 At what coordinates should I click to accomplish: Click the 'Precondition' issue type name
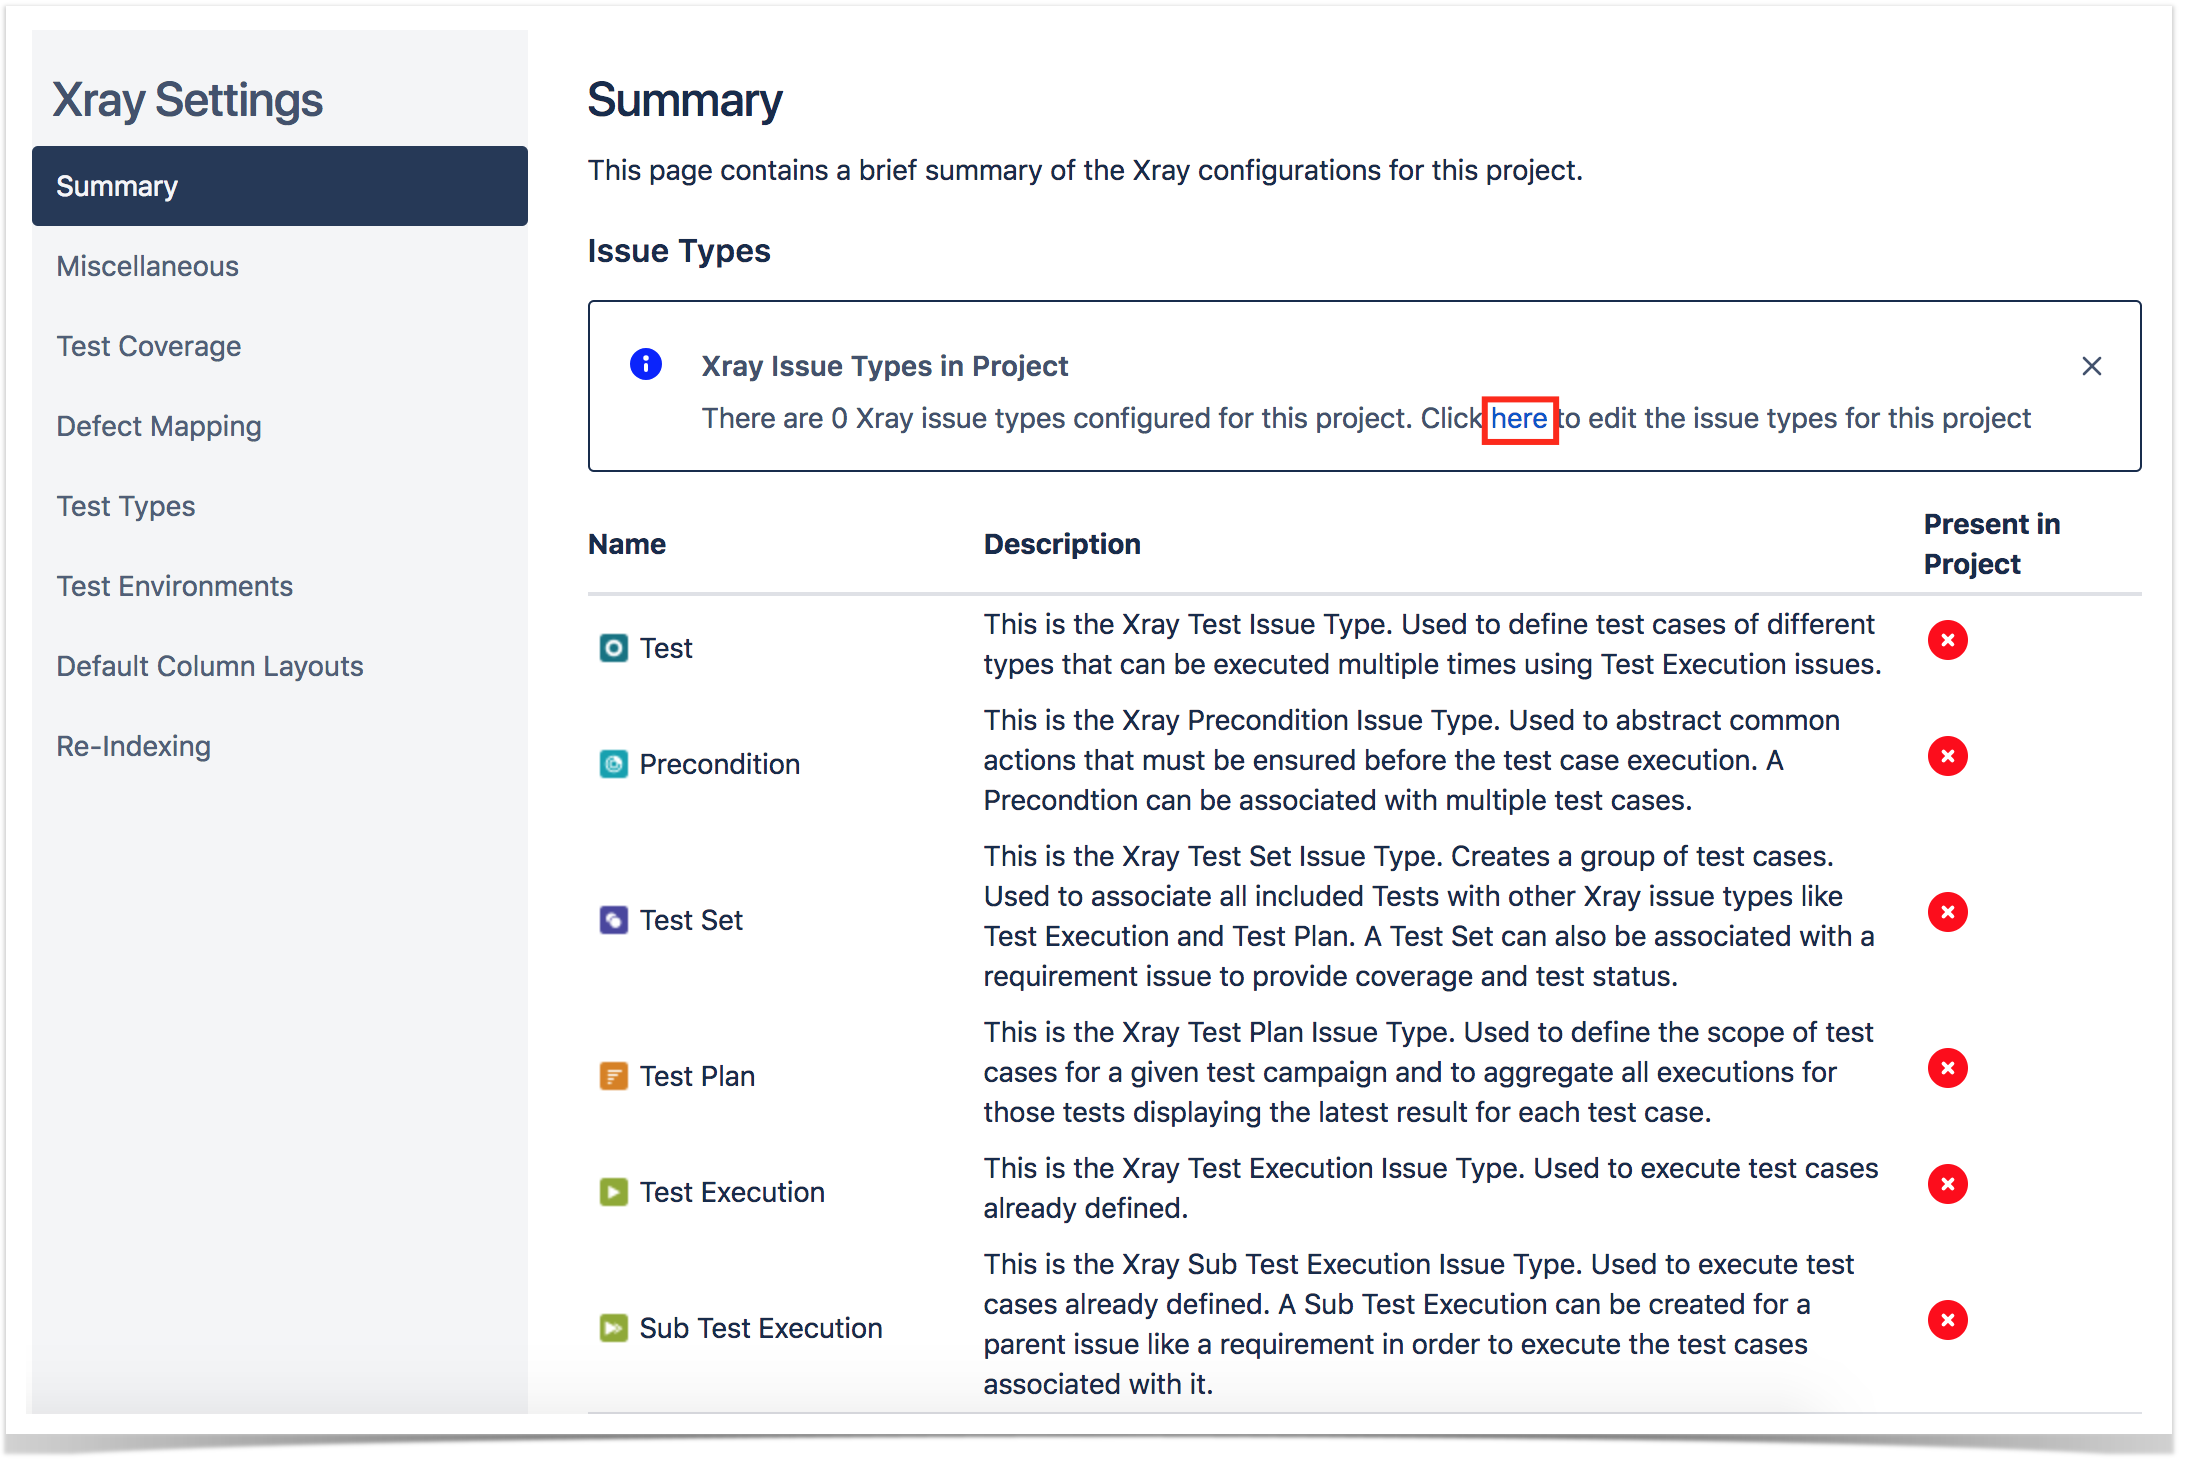point(720,764)
